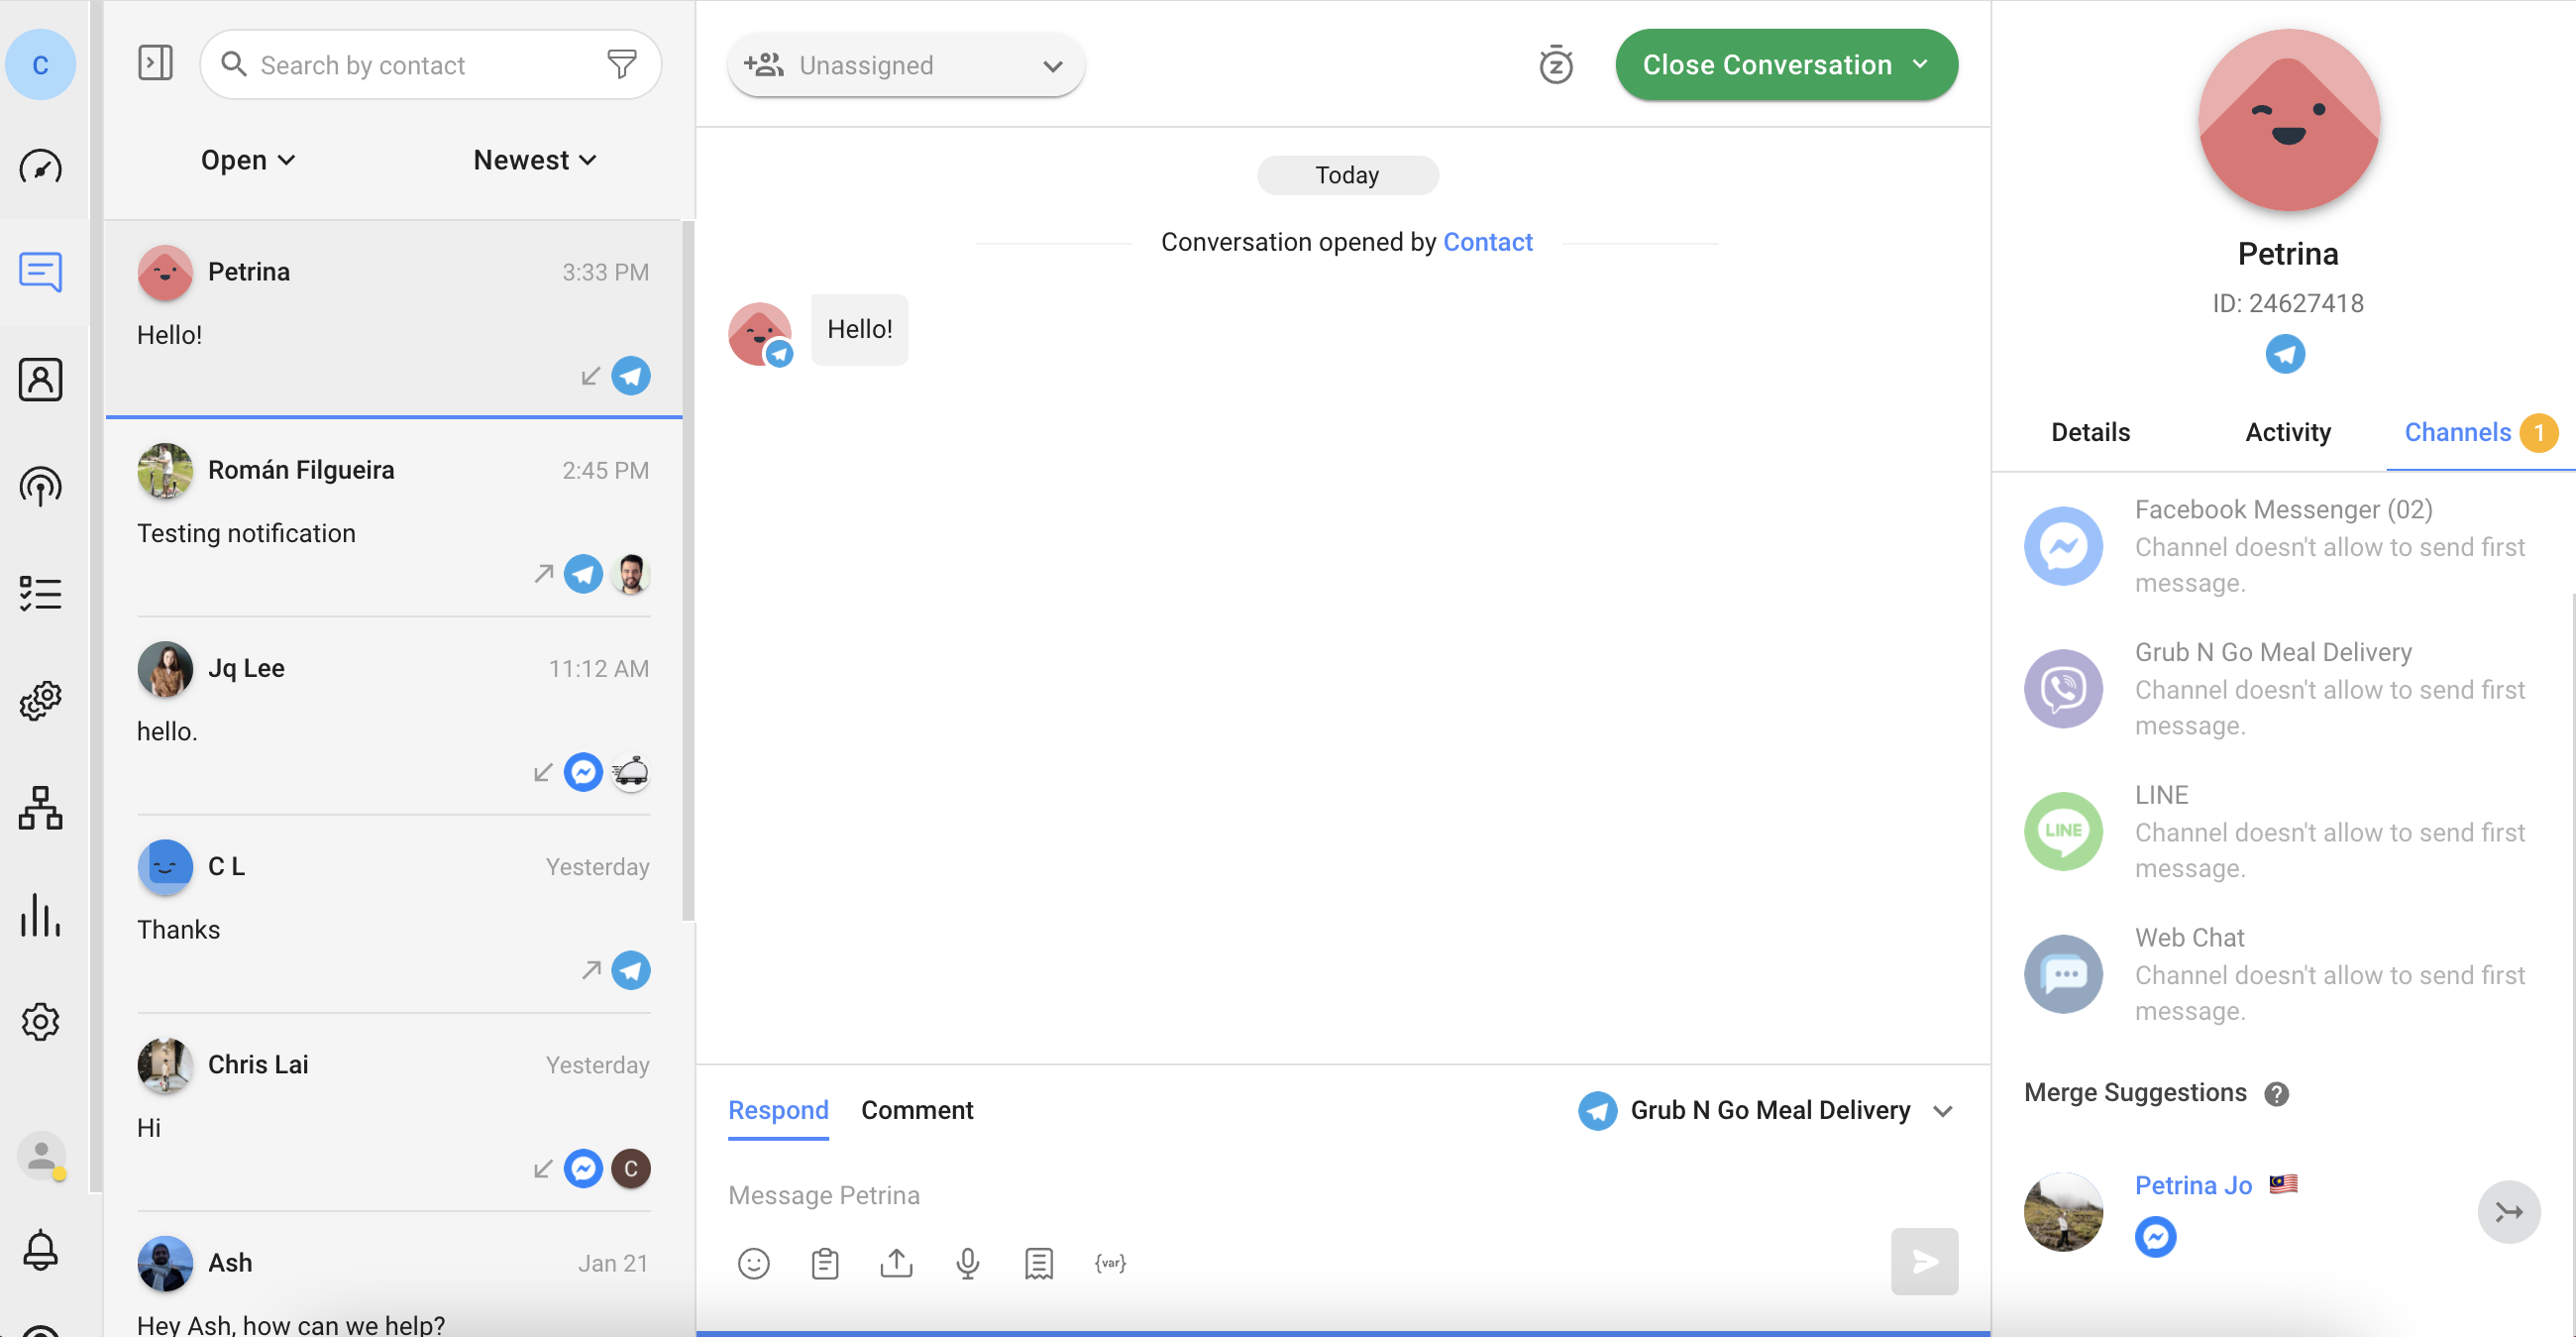Click the attachment/clipboard icon
The width and height of the screenshot is (2576, 1337).
click(824, 1262)
